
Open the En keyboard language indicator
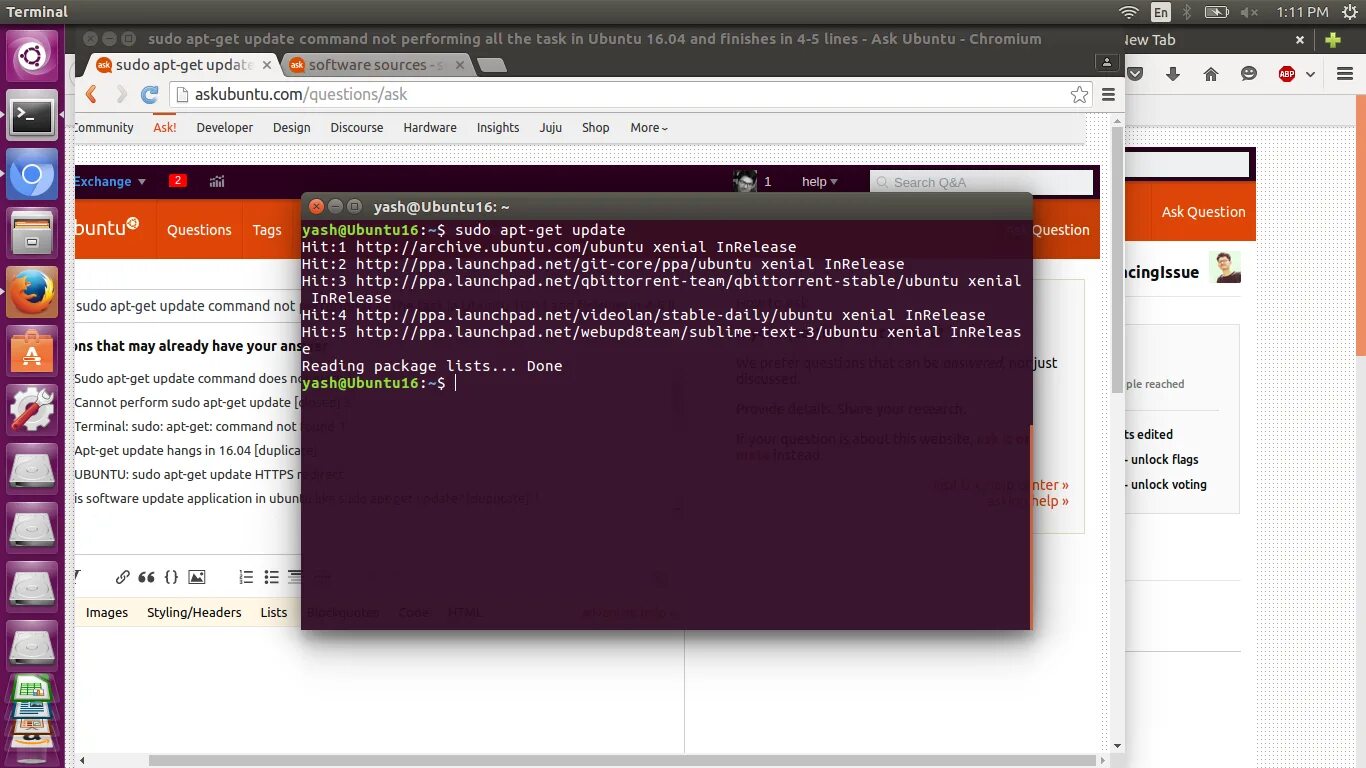point(1160,12)
